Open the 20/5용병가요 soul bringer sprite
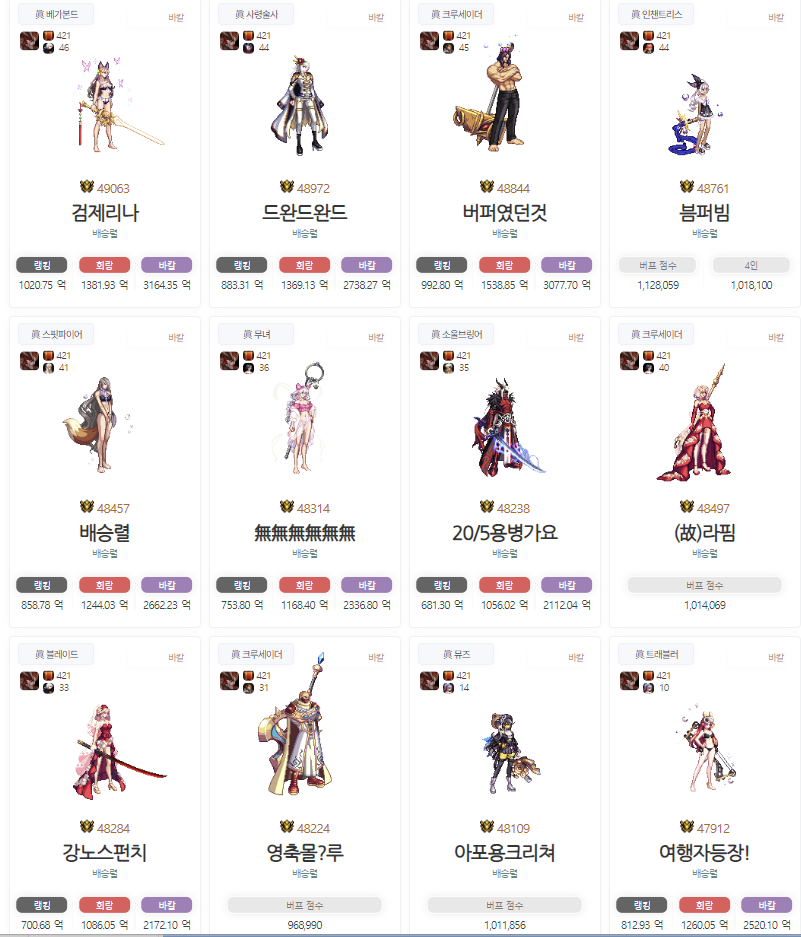The image size is (801, 937). (507, 427)
